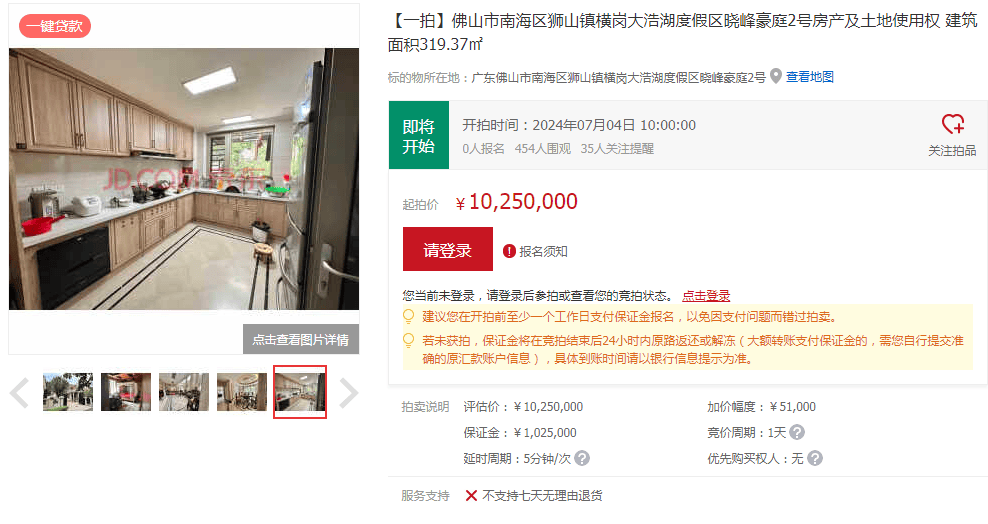Image resolution: width=988 pixels, height=524 pixels.
Task: Click the help icon next to 竞价周期
Action: 797,433
